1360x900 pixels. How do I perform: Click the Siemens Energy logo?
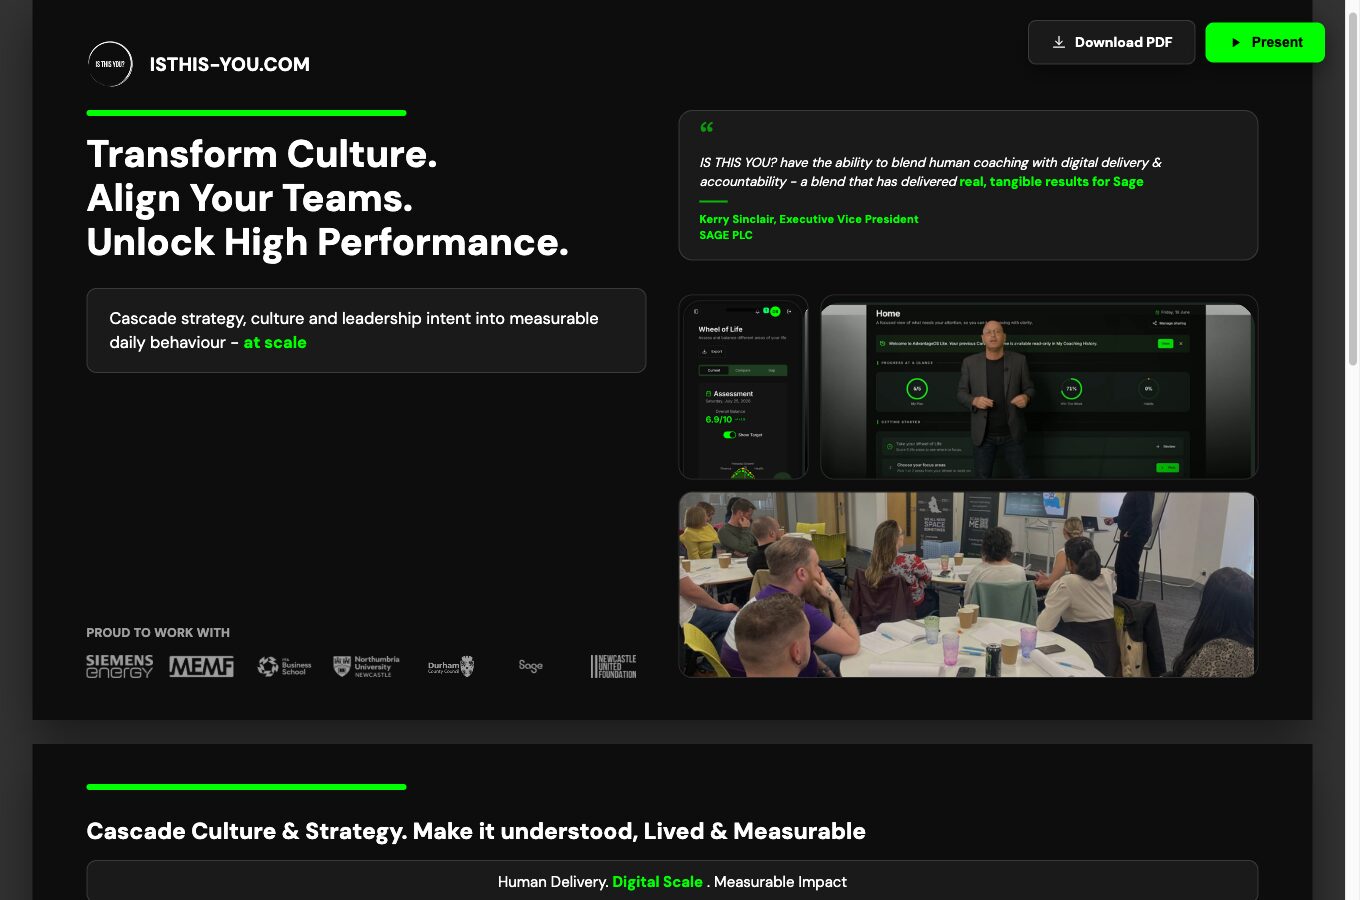pyautogui.click(x=119, y=666)
